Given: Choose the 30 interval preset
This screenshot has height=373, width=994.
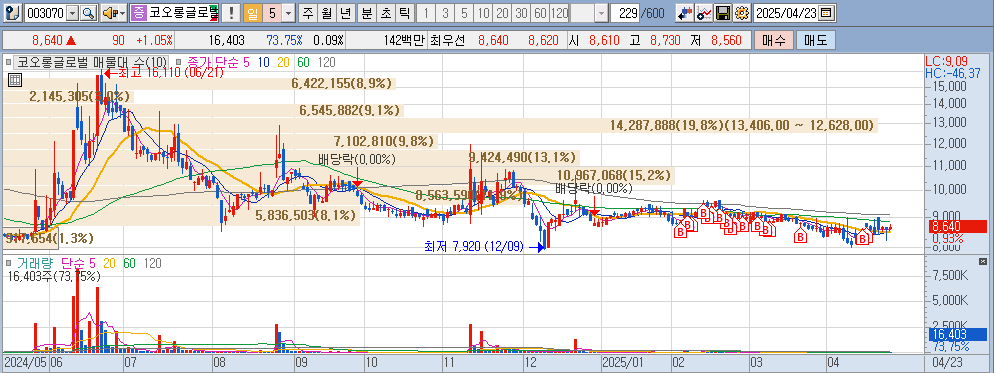Looking at the screenshot, I should pos(522,13).
